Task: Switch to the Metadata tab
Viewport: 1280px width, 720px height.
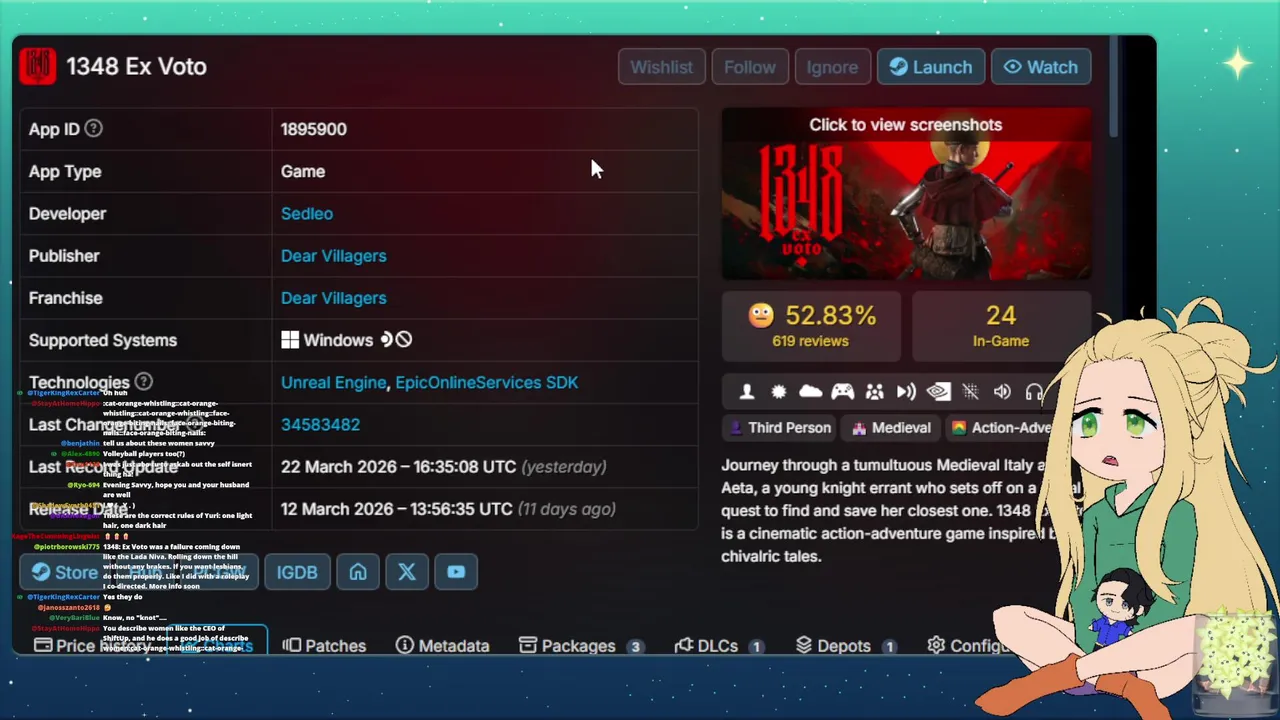Action: click(443, 645)
